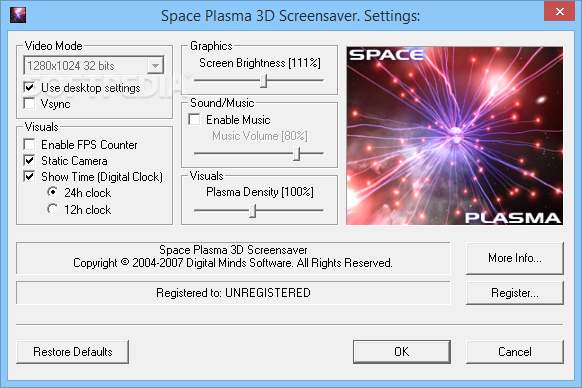This screenshot has width=582, height=388.
Task: Click the '1280x1024 32 bits' field text
Action: [x=71, y=66]
